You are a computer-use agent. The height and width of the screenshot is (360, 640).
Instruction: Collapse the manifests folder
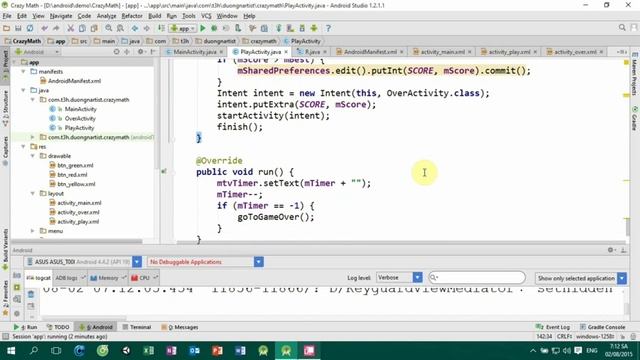point(23,71)
